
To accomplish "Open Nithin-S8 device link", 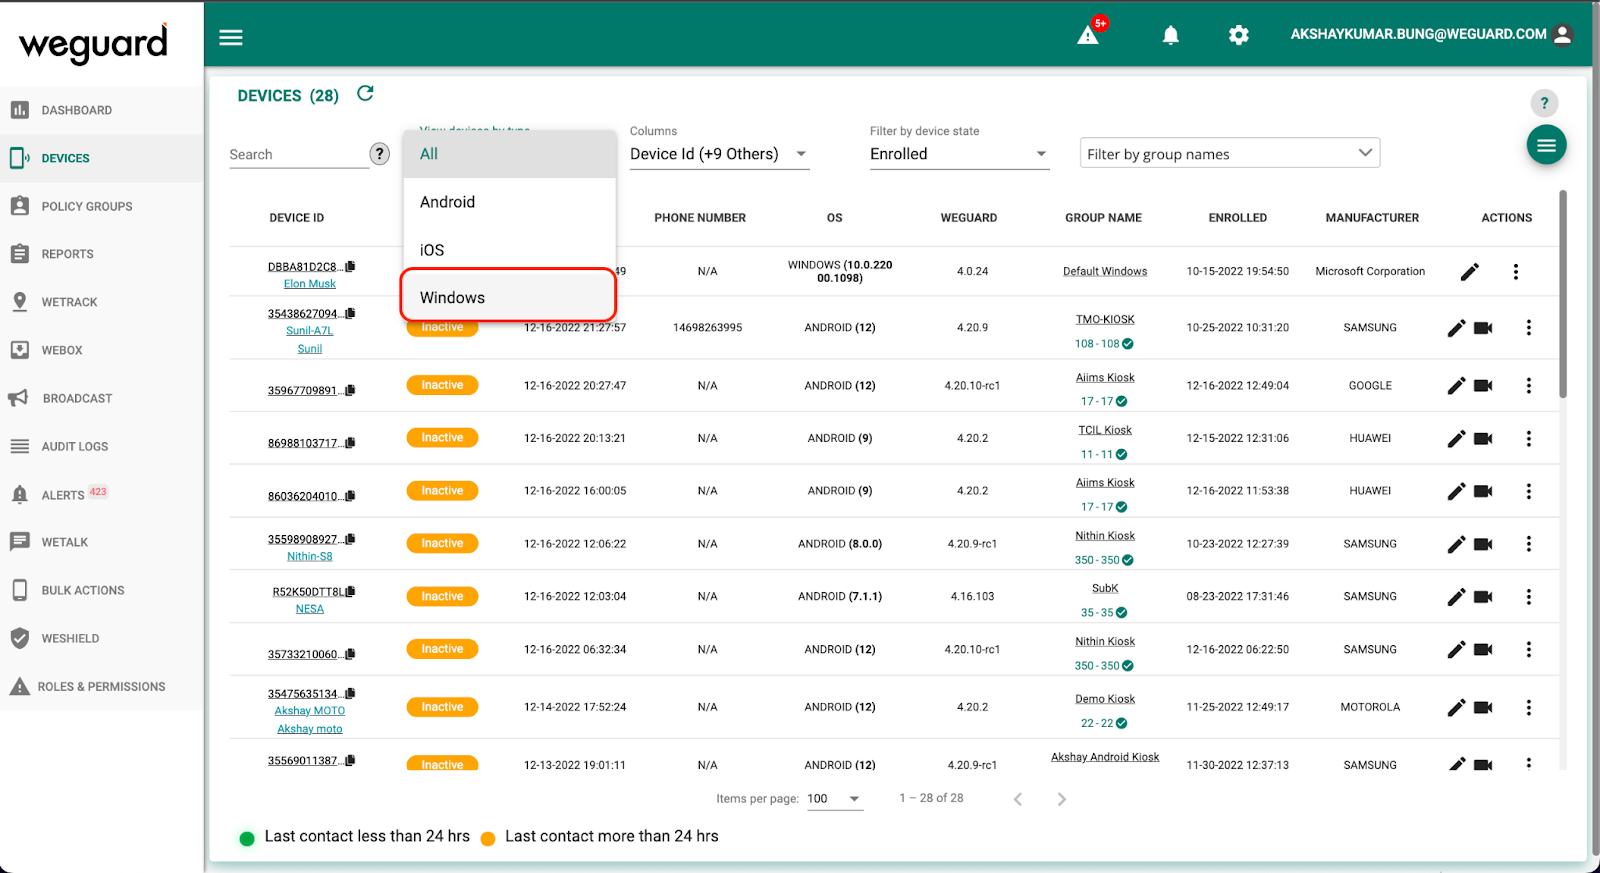I will 310,557.
